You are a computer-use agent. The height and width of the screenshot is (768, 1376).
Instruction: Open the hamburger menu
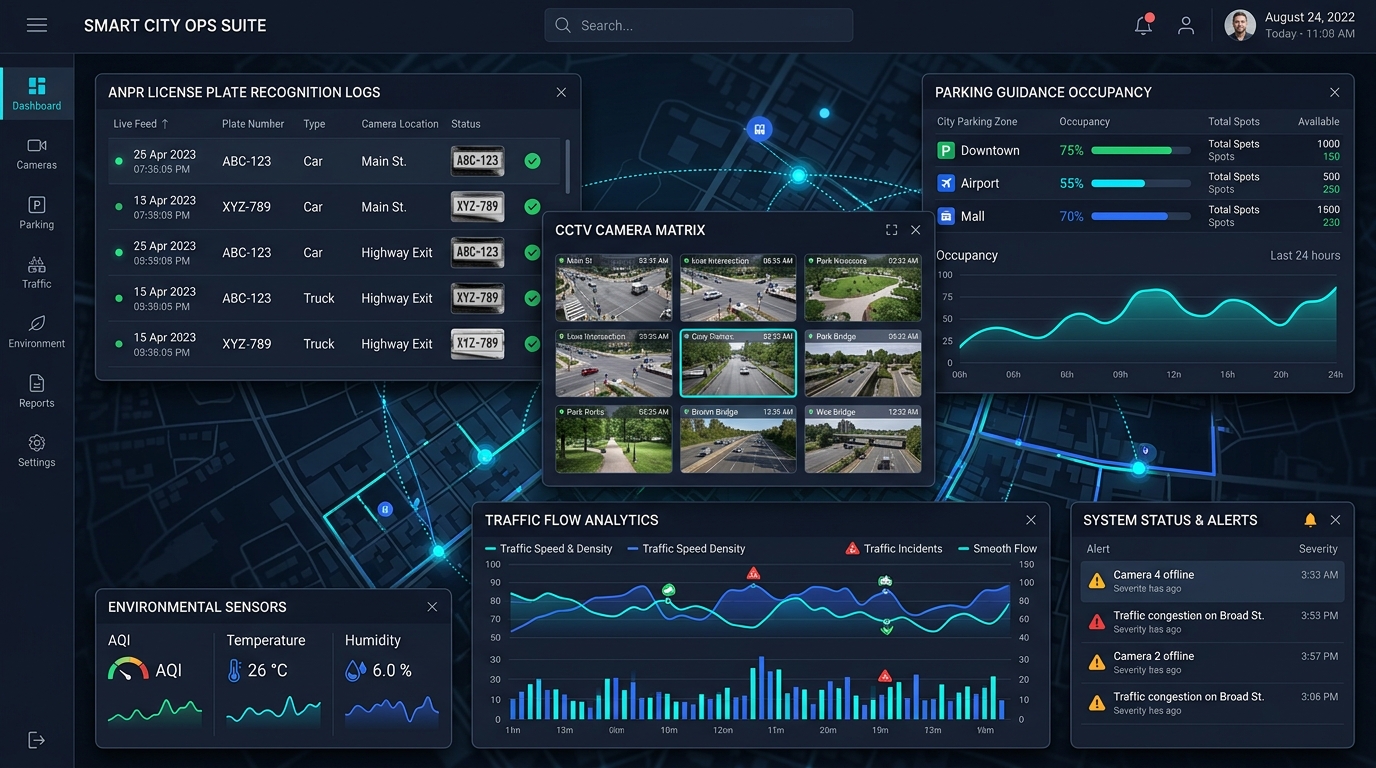pyautogui.click(x=37, y=25)
